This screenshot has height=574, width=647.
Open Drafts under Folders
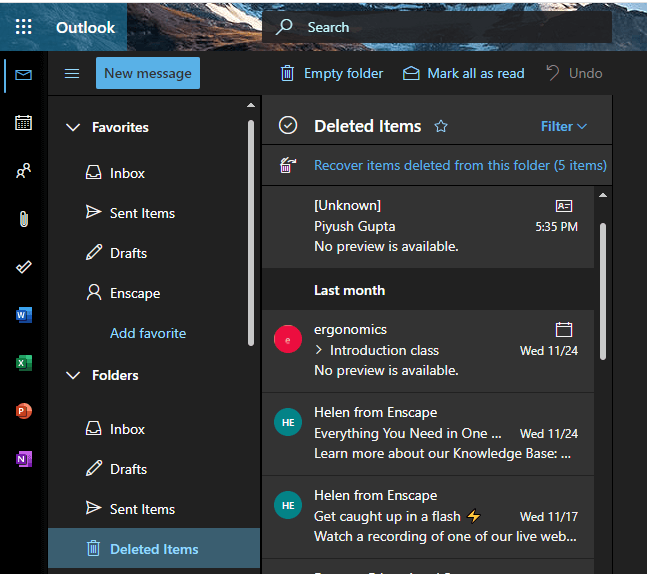pyautogui.click(x=154, y=469)
